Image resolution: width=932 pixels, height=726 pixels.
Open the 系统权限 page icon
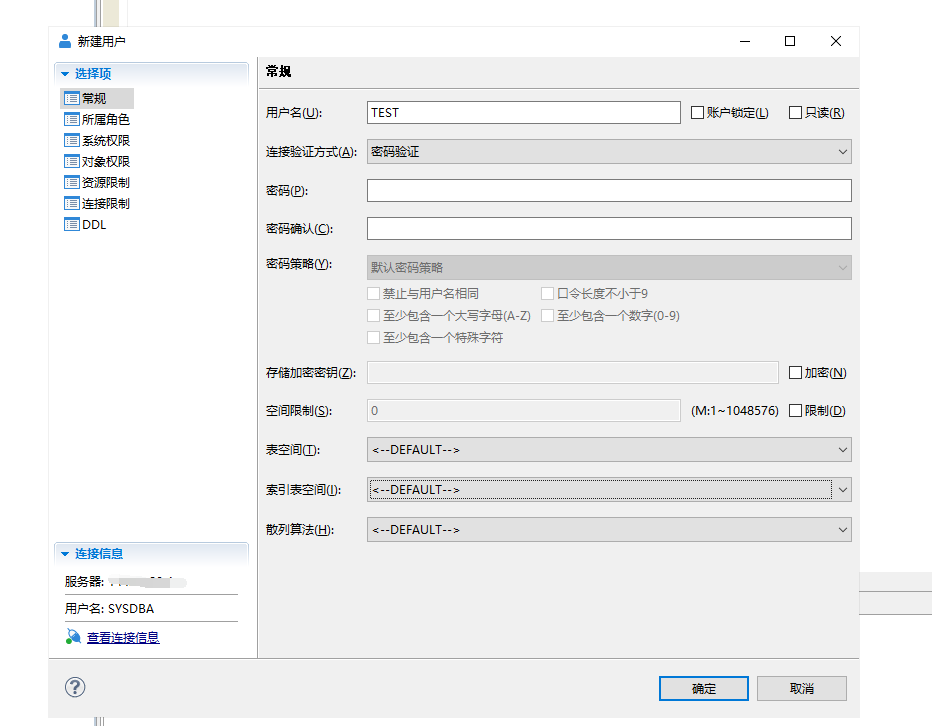(x=71, y=140)
